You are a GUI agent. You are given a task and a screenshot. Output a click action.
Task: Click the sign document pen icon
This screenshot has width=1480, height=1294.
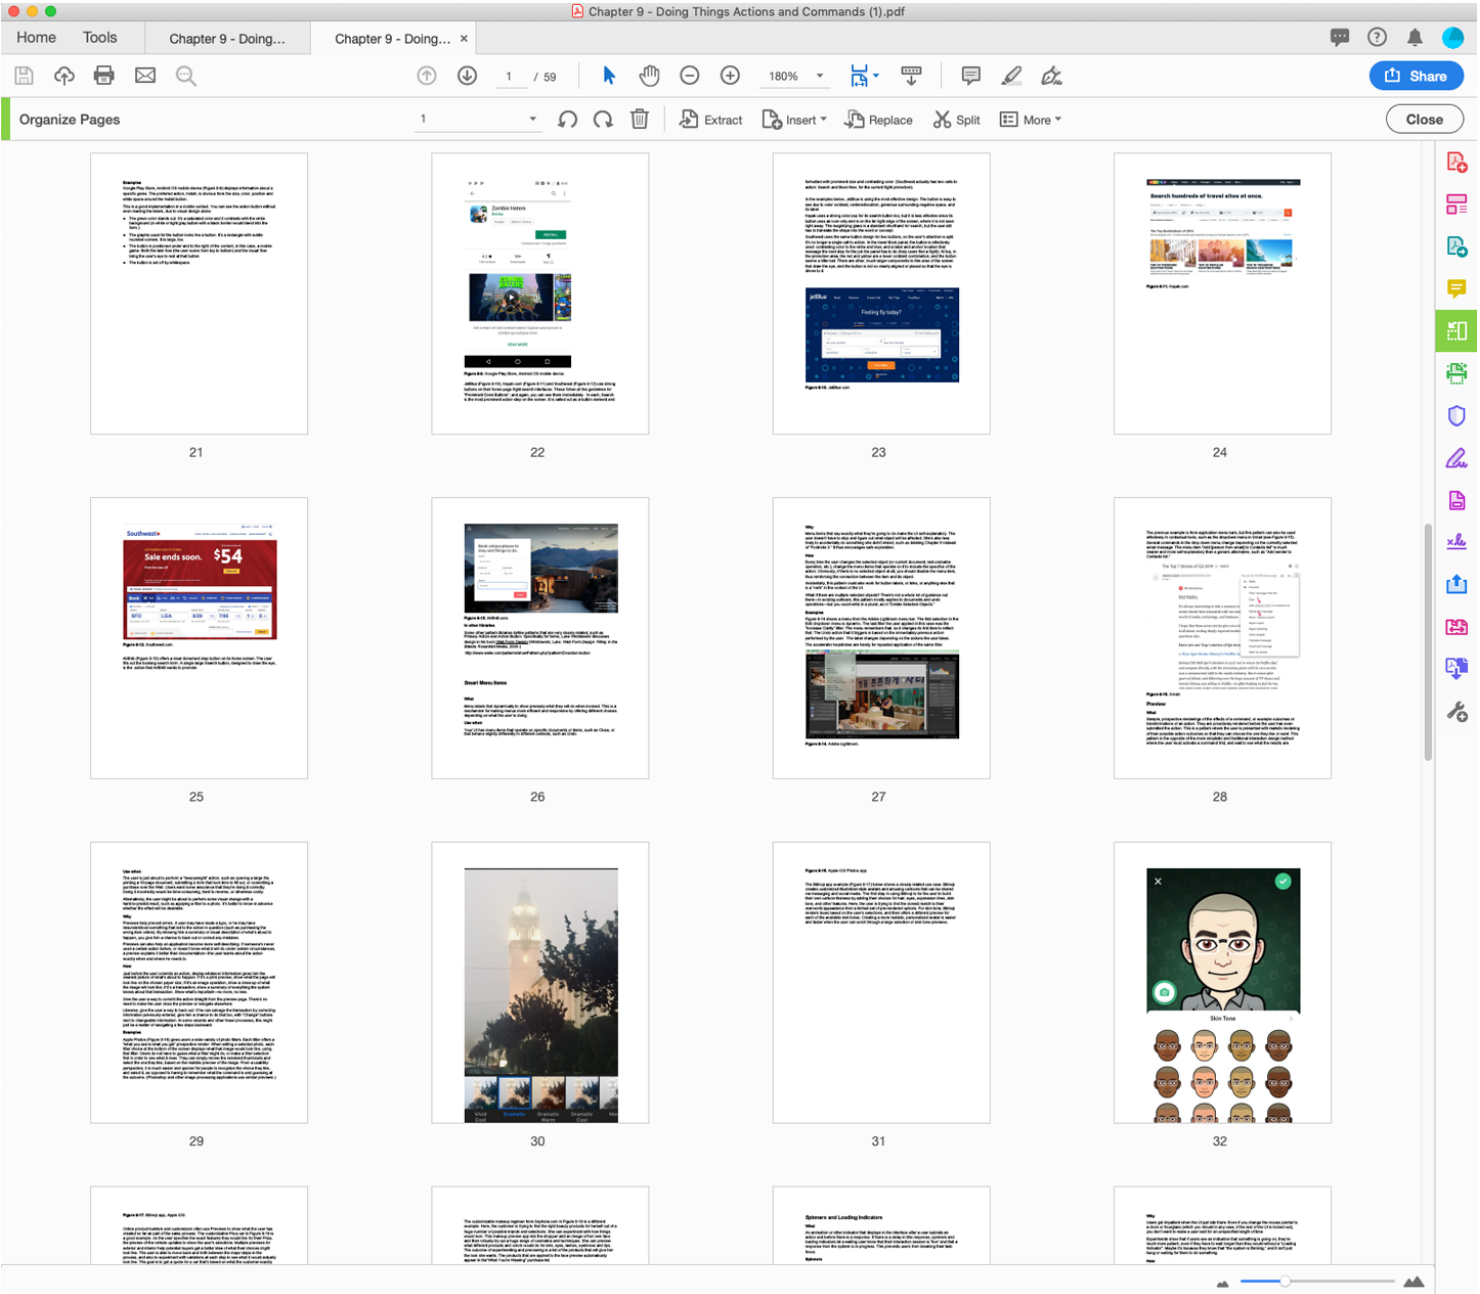pos(1051,76)
